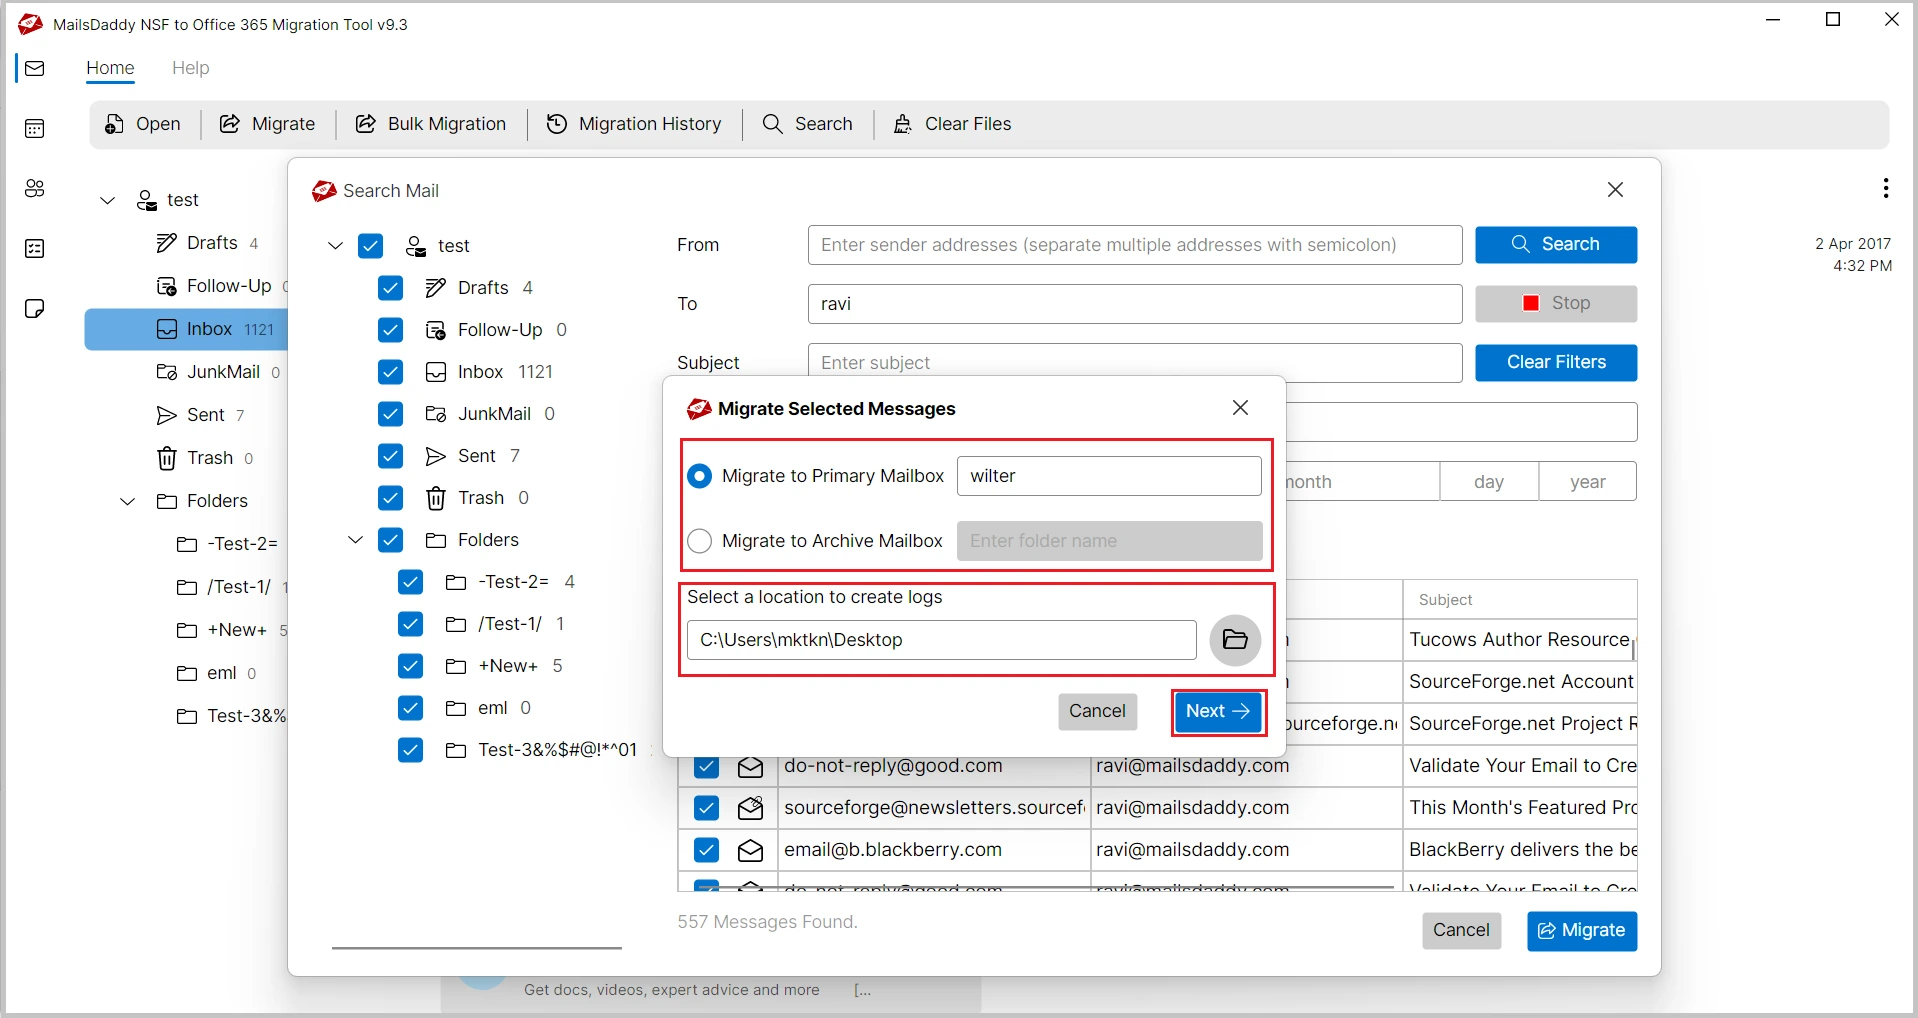Click the tasks checklist icon in sidebar
The image size is (1918, 1018).
point(35,249)
